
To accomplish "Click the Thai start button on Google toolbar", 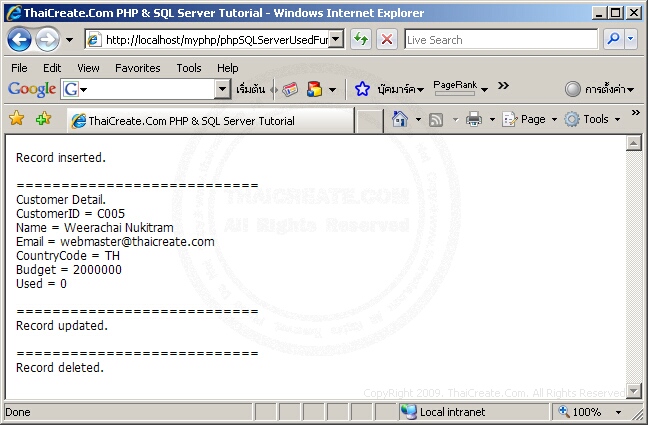I will click(250, 89).
